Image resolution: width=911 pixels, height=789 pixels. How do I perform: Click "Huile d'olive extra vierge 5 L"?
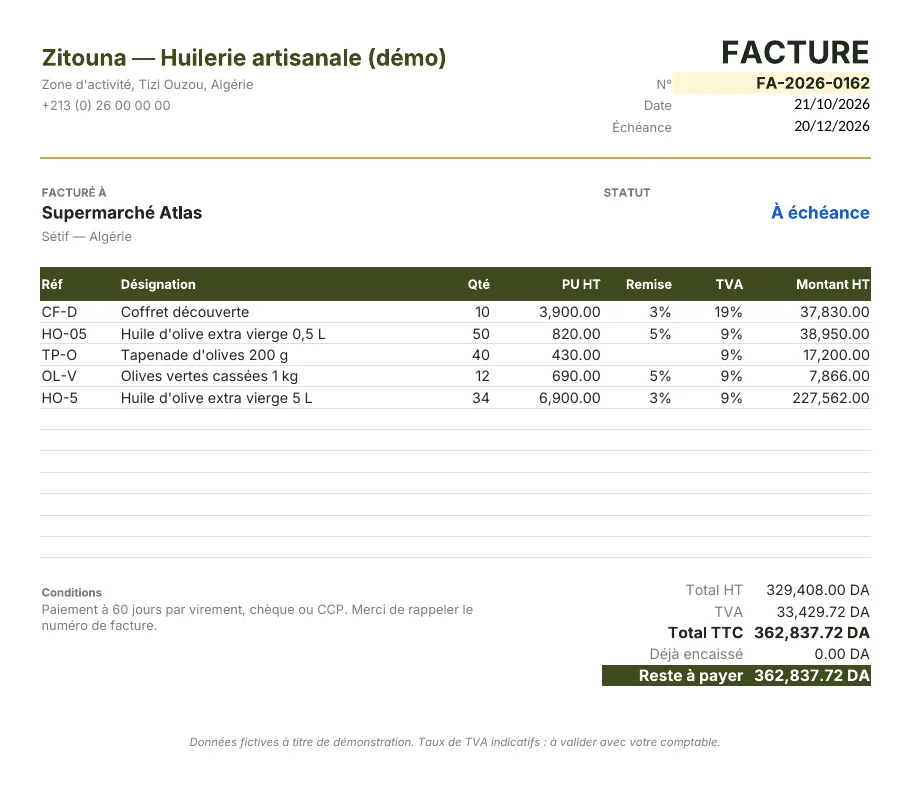pyautogui.click(x=216, y=398)
